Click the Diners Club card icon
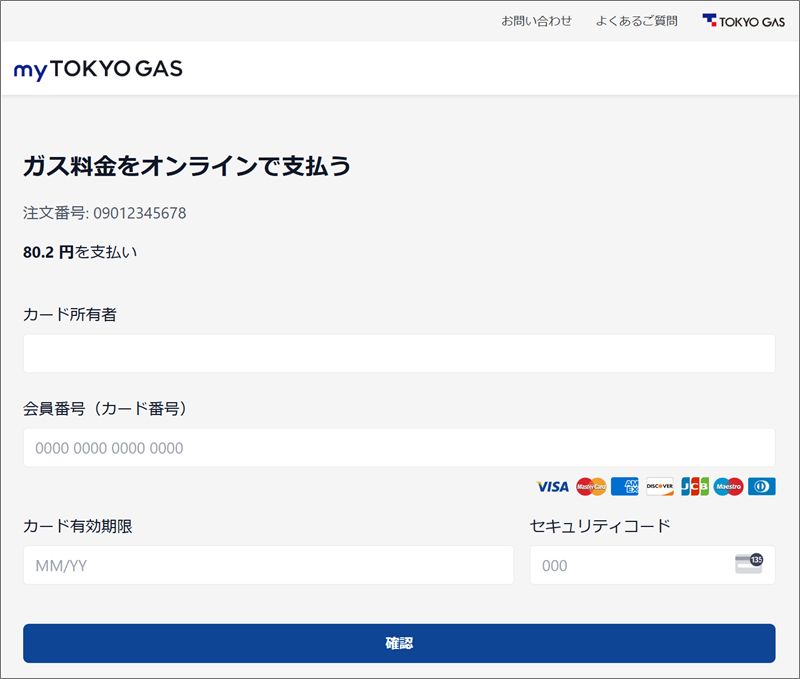This screenshot has height=679, width=800. pyautogui.click(x=762, y=487)
